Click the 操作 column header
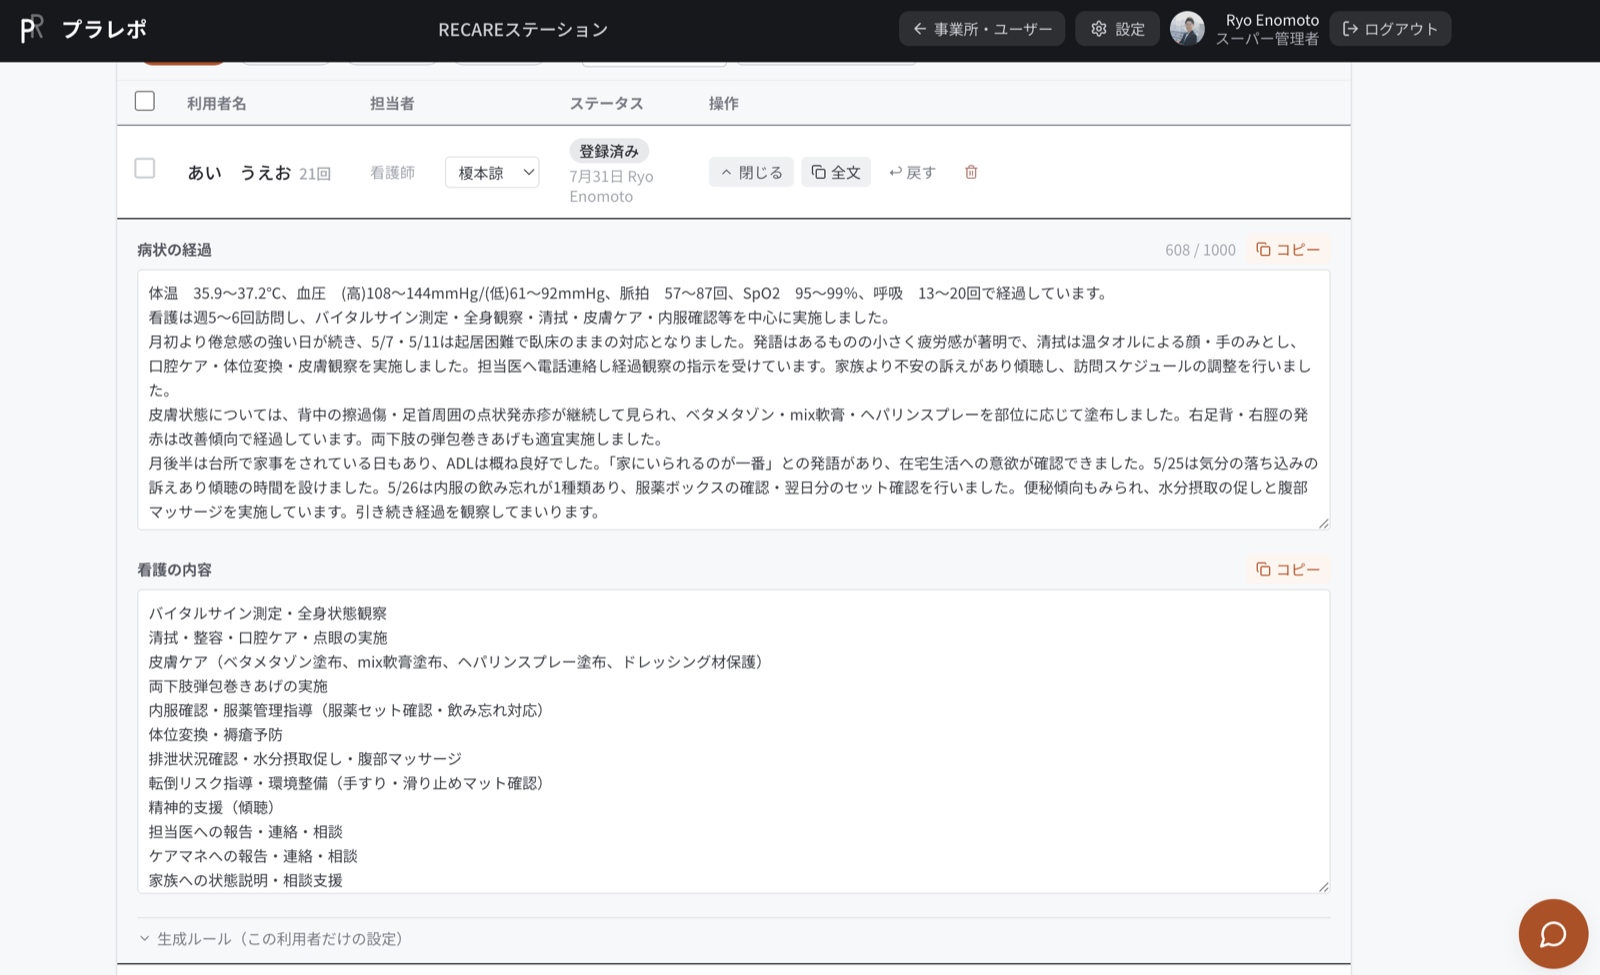 pos(723,103)
